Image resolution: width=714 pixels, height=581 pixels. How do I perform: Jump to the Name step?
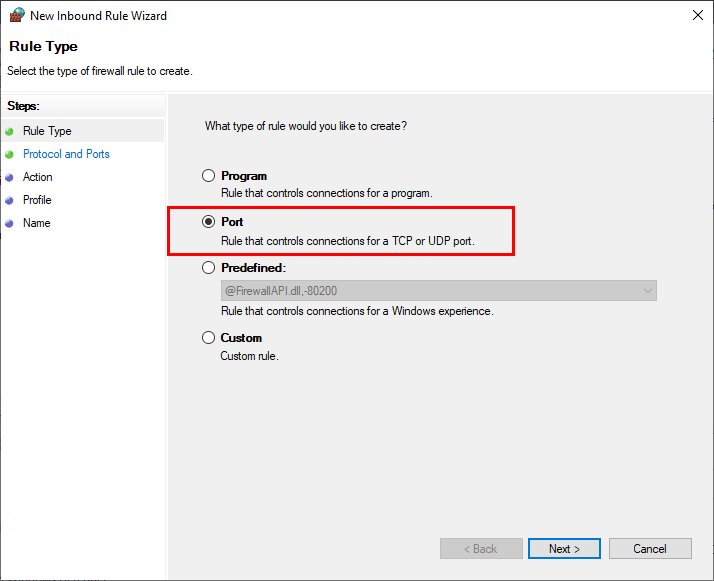pos(37,223)
